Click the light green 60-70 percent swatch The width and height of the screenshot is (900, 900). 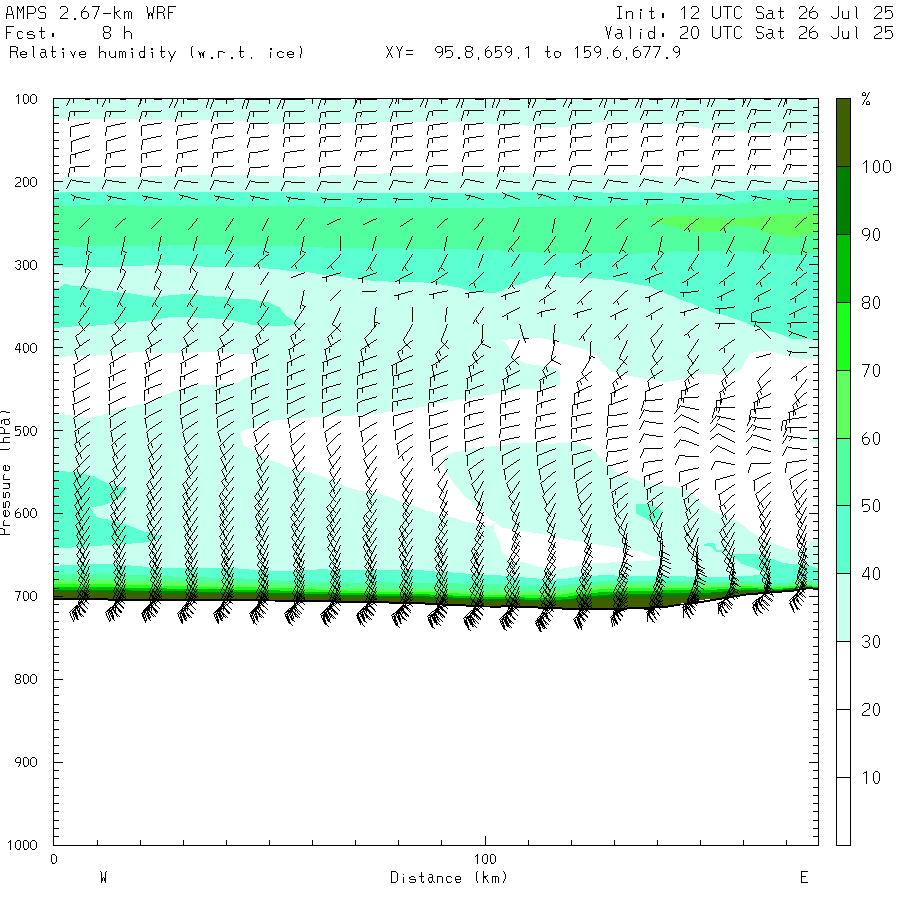pos(843,405)
